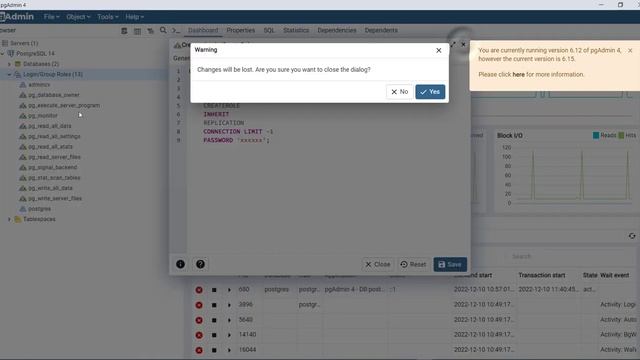Terminate session for PID 14140
The image size is (640, 360).
point(199,335)
